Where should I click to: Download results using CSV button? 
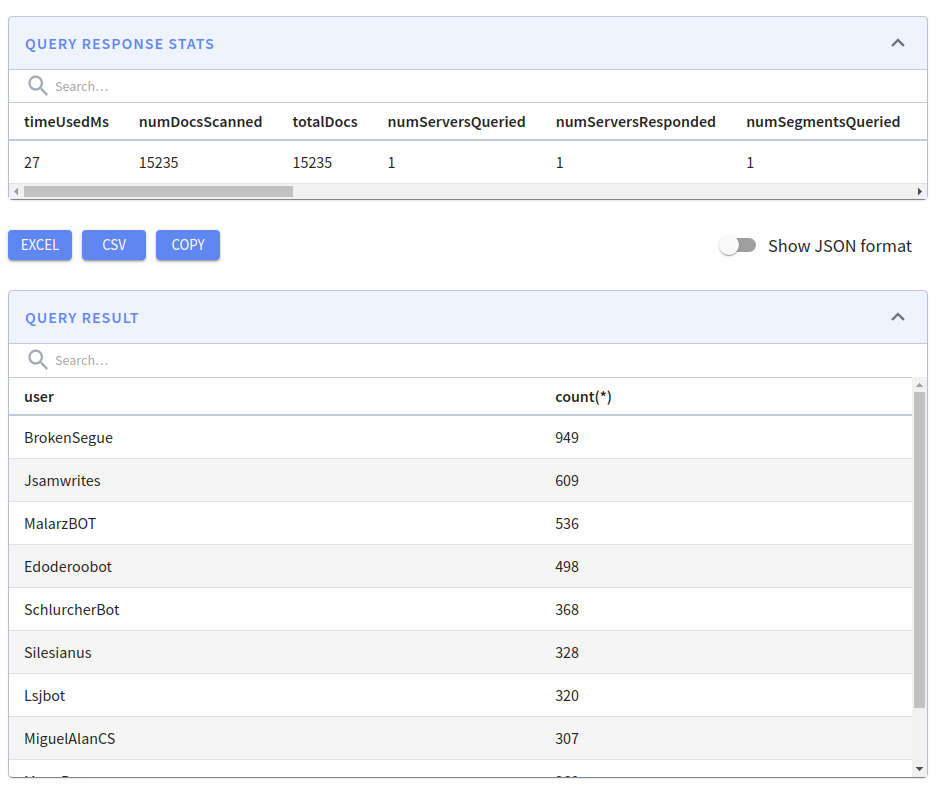114,245
